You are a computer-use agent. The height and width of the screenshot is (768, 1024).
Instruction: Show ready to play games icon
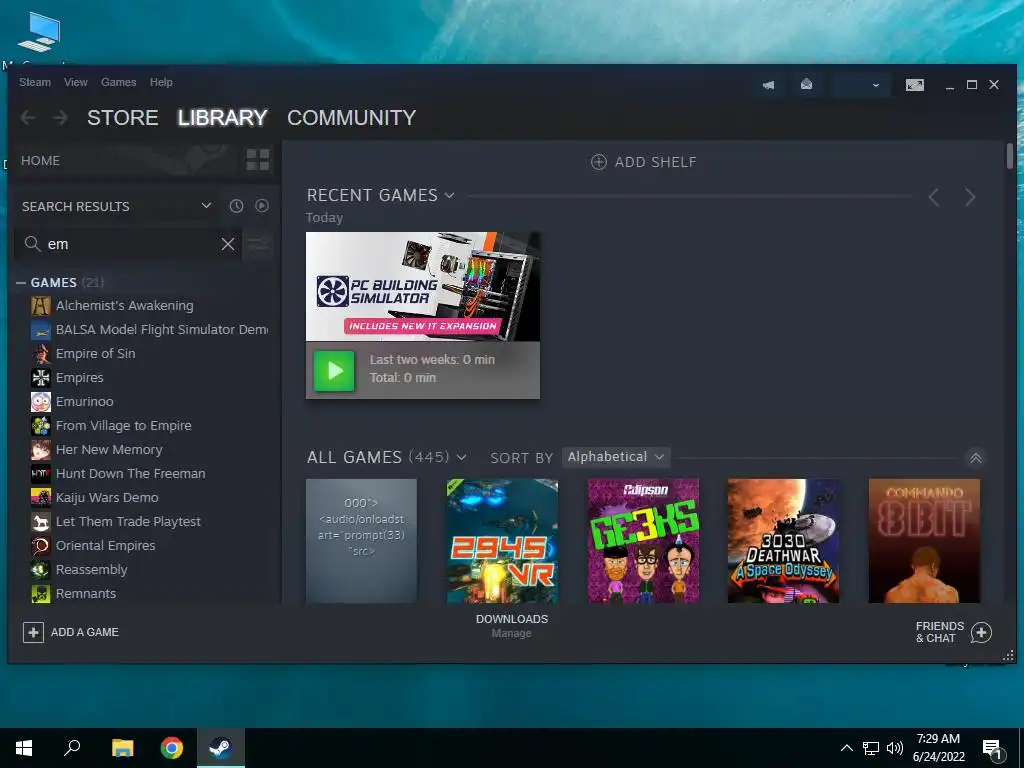pyautogui.click(x=262, y=206)
